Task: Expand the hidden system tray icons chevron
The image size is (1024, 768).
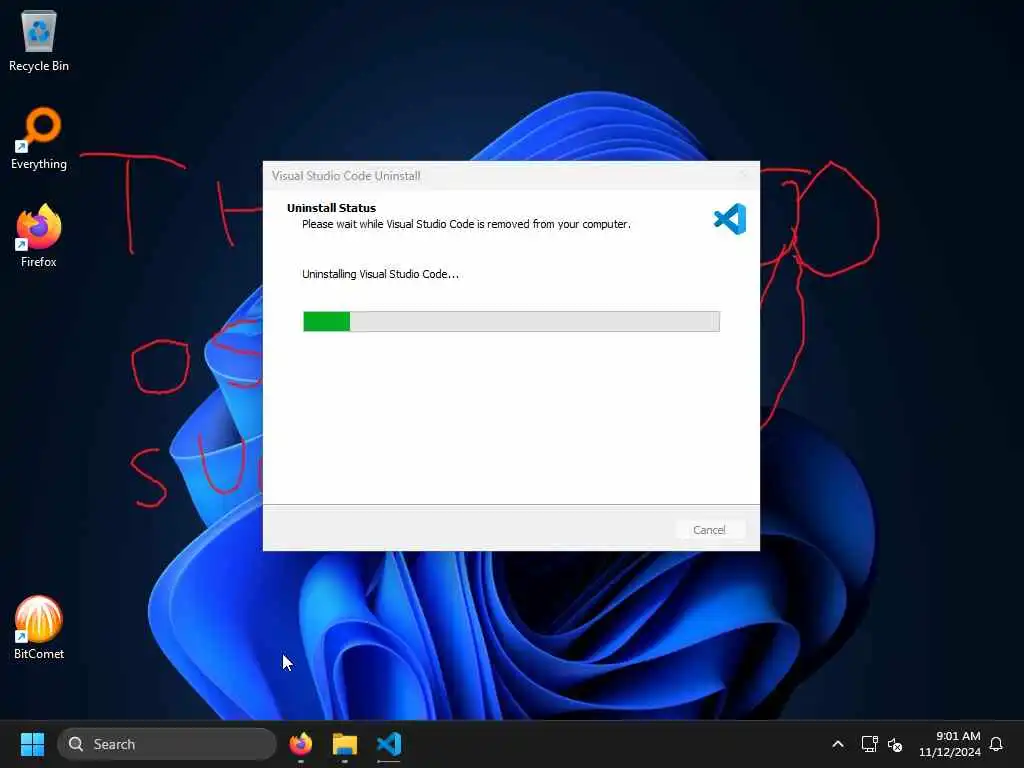Action: 838,744
